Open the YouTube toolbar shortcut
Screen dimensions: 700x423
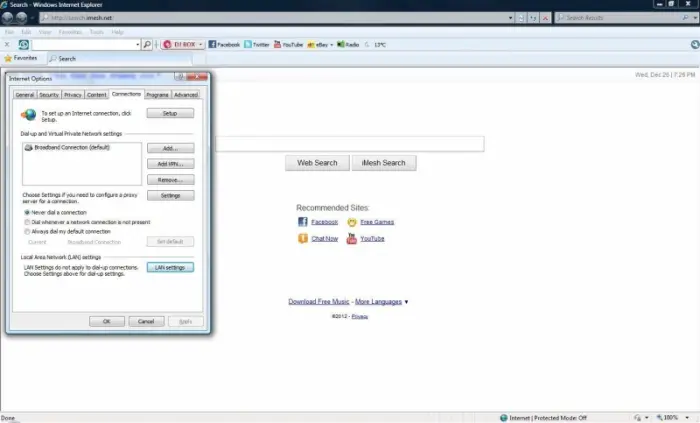point(288,45)
